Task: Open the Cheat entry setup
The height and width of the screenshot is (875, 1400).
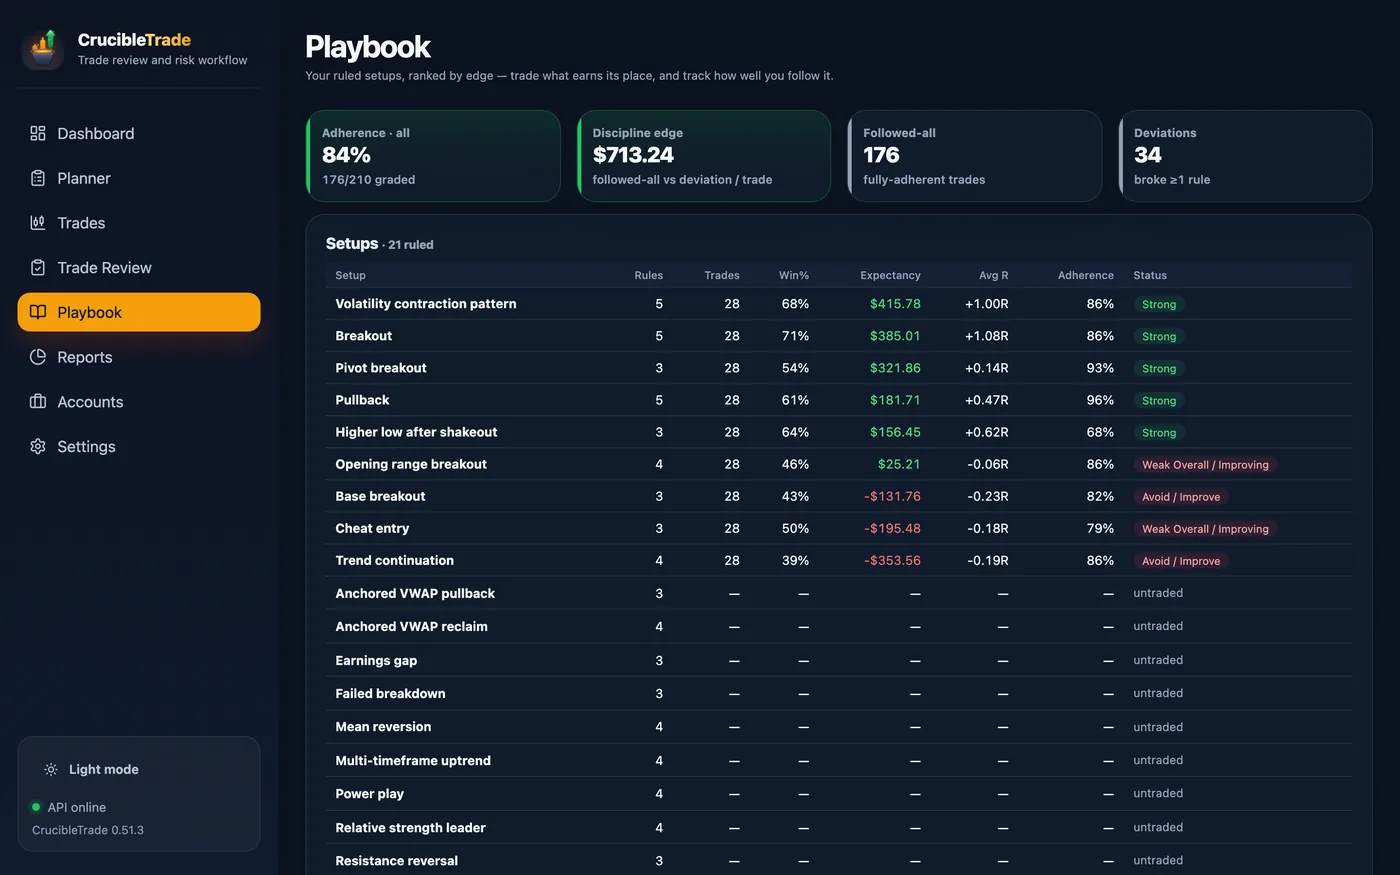Action: coord(839,528)
